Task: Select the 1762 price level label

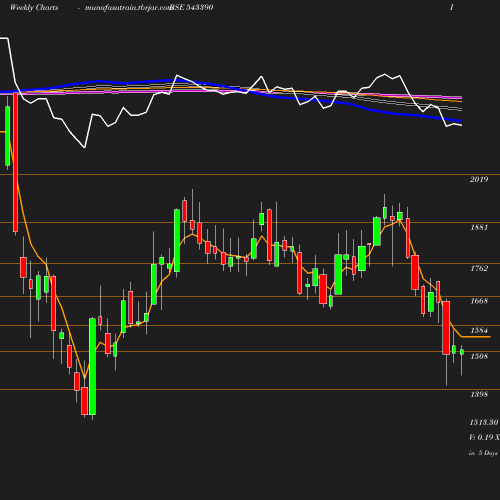Action: click(x=479, y=268)
